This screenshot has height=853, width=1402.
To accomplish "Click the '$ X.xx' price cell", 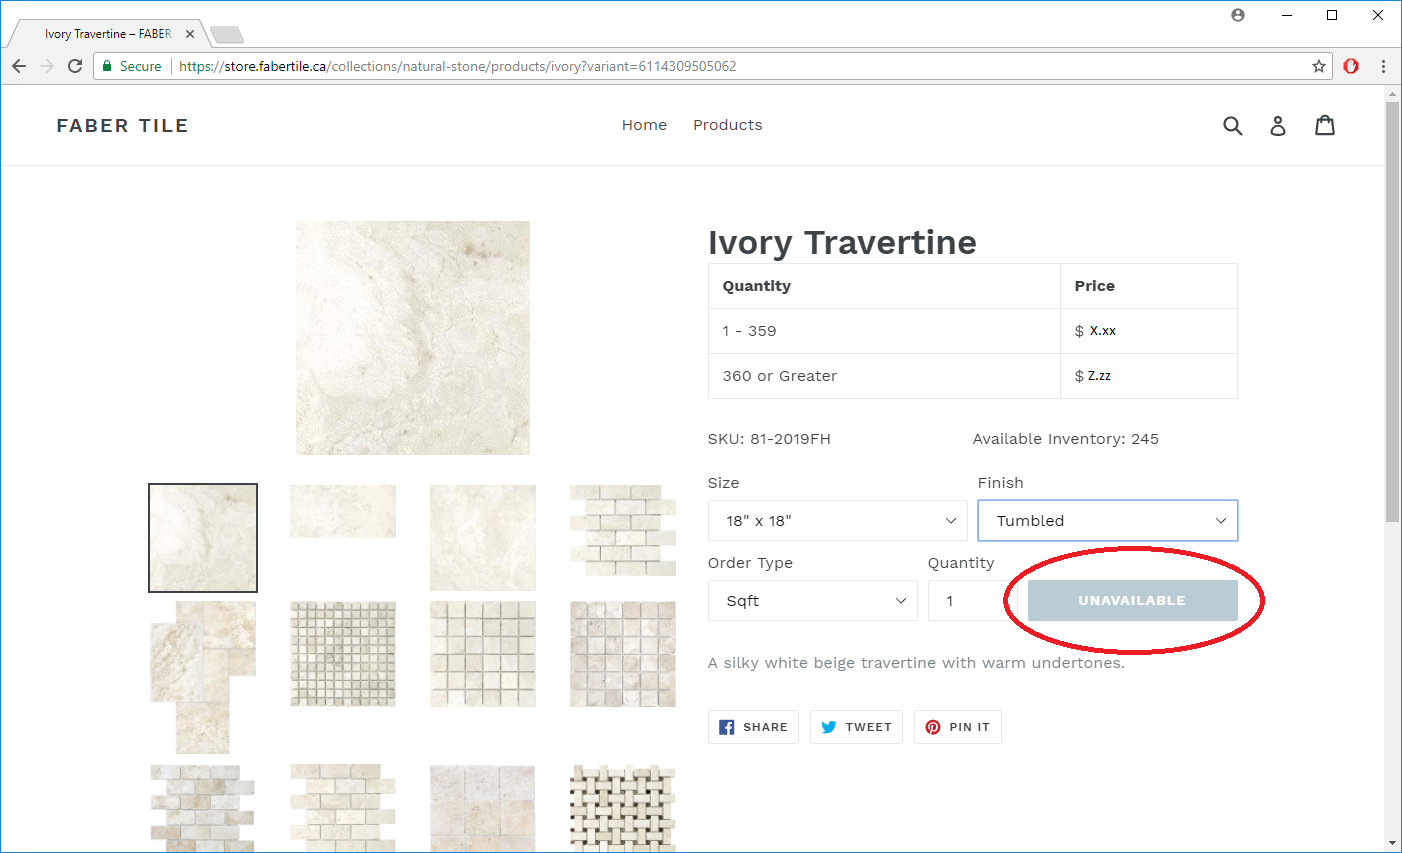I will pyautogui.click(x=1149, y=331).
